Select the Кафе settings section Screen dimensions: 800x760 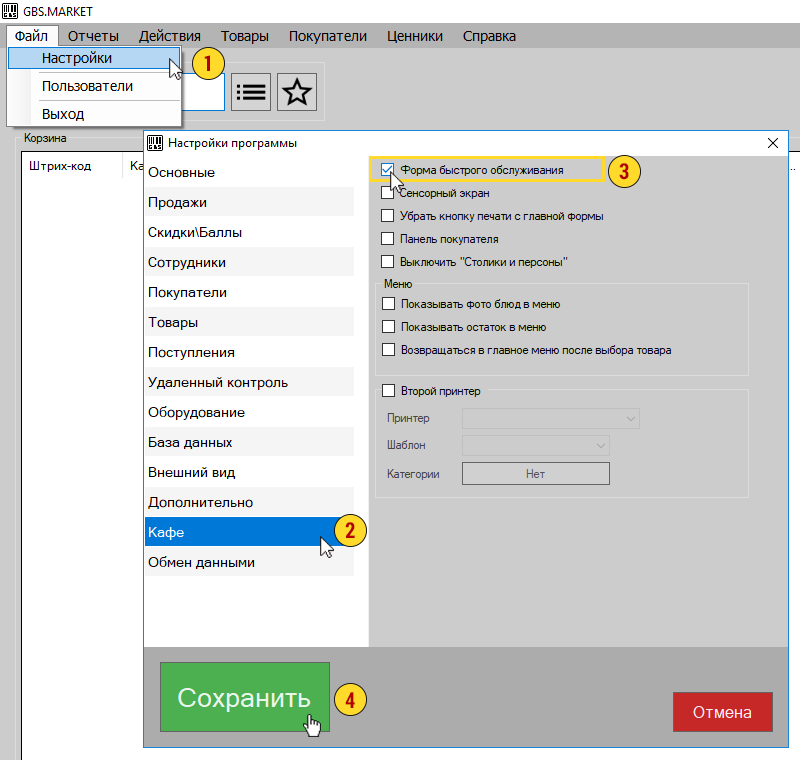point(249,533)
